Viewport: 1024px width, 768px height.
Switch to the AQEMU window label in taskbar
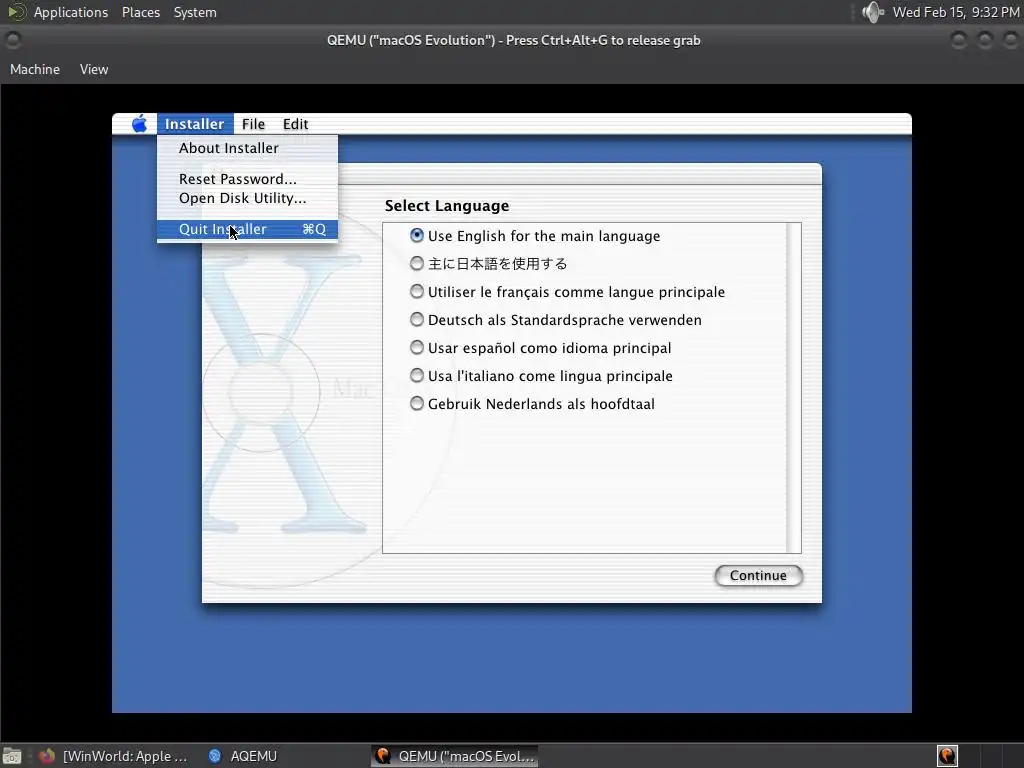(253, 756)
